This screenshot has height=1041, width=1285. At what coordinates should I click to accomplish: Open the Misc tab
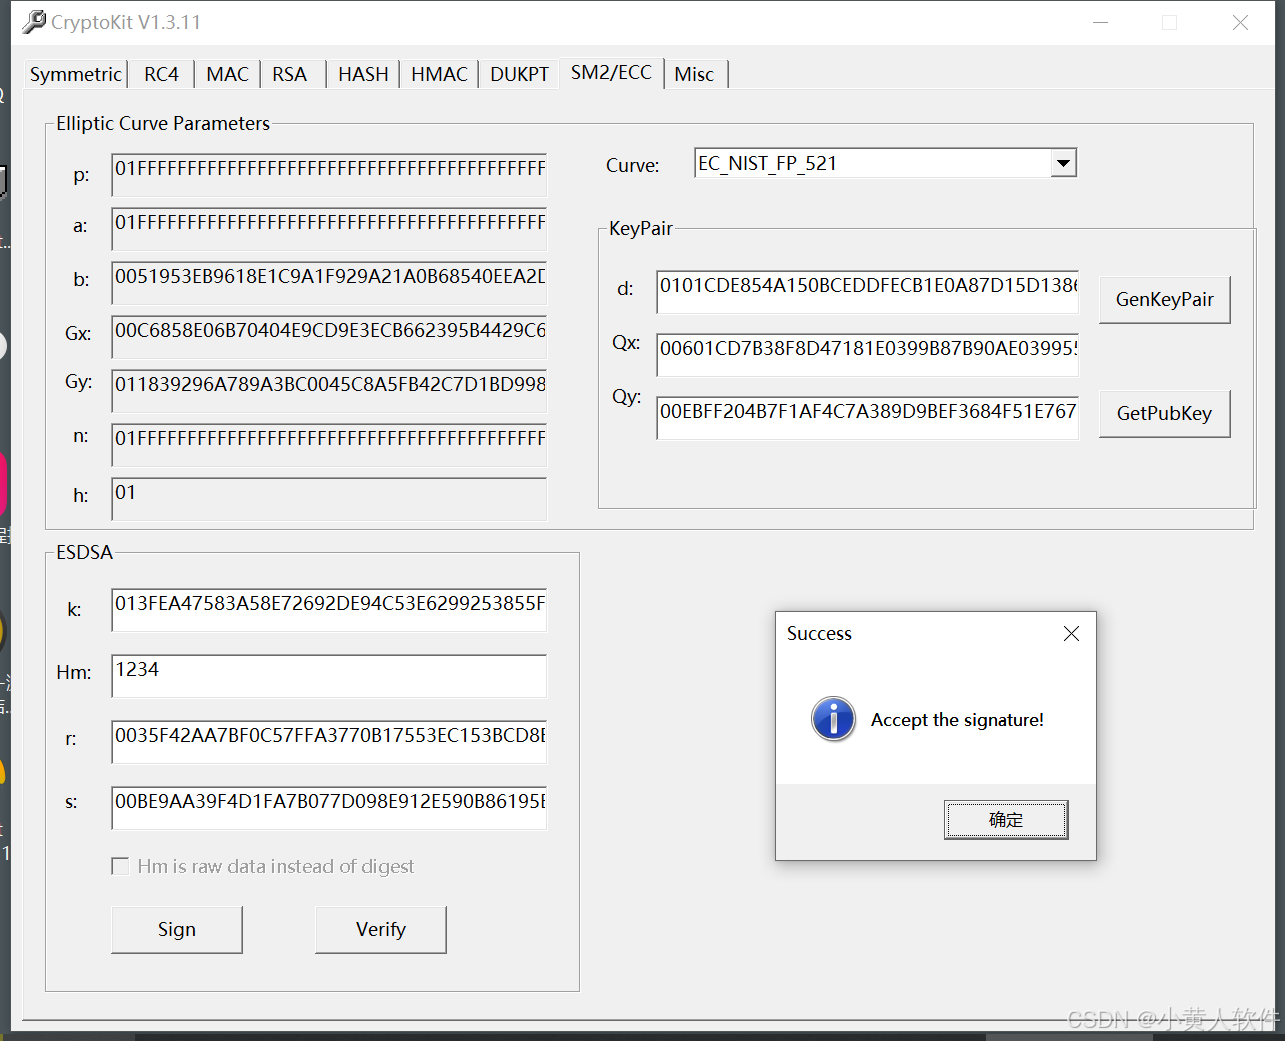point(694,73)
